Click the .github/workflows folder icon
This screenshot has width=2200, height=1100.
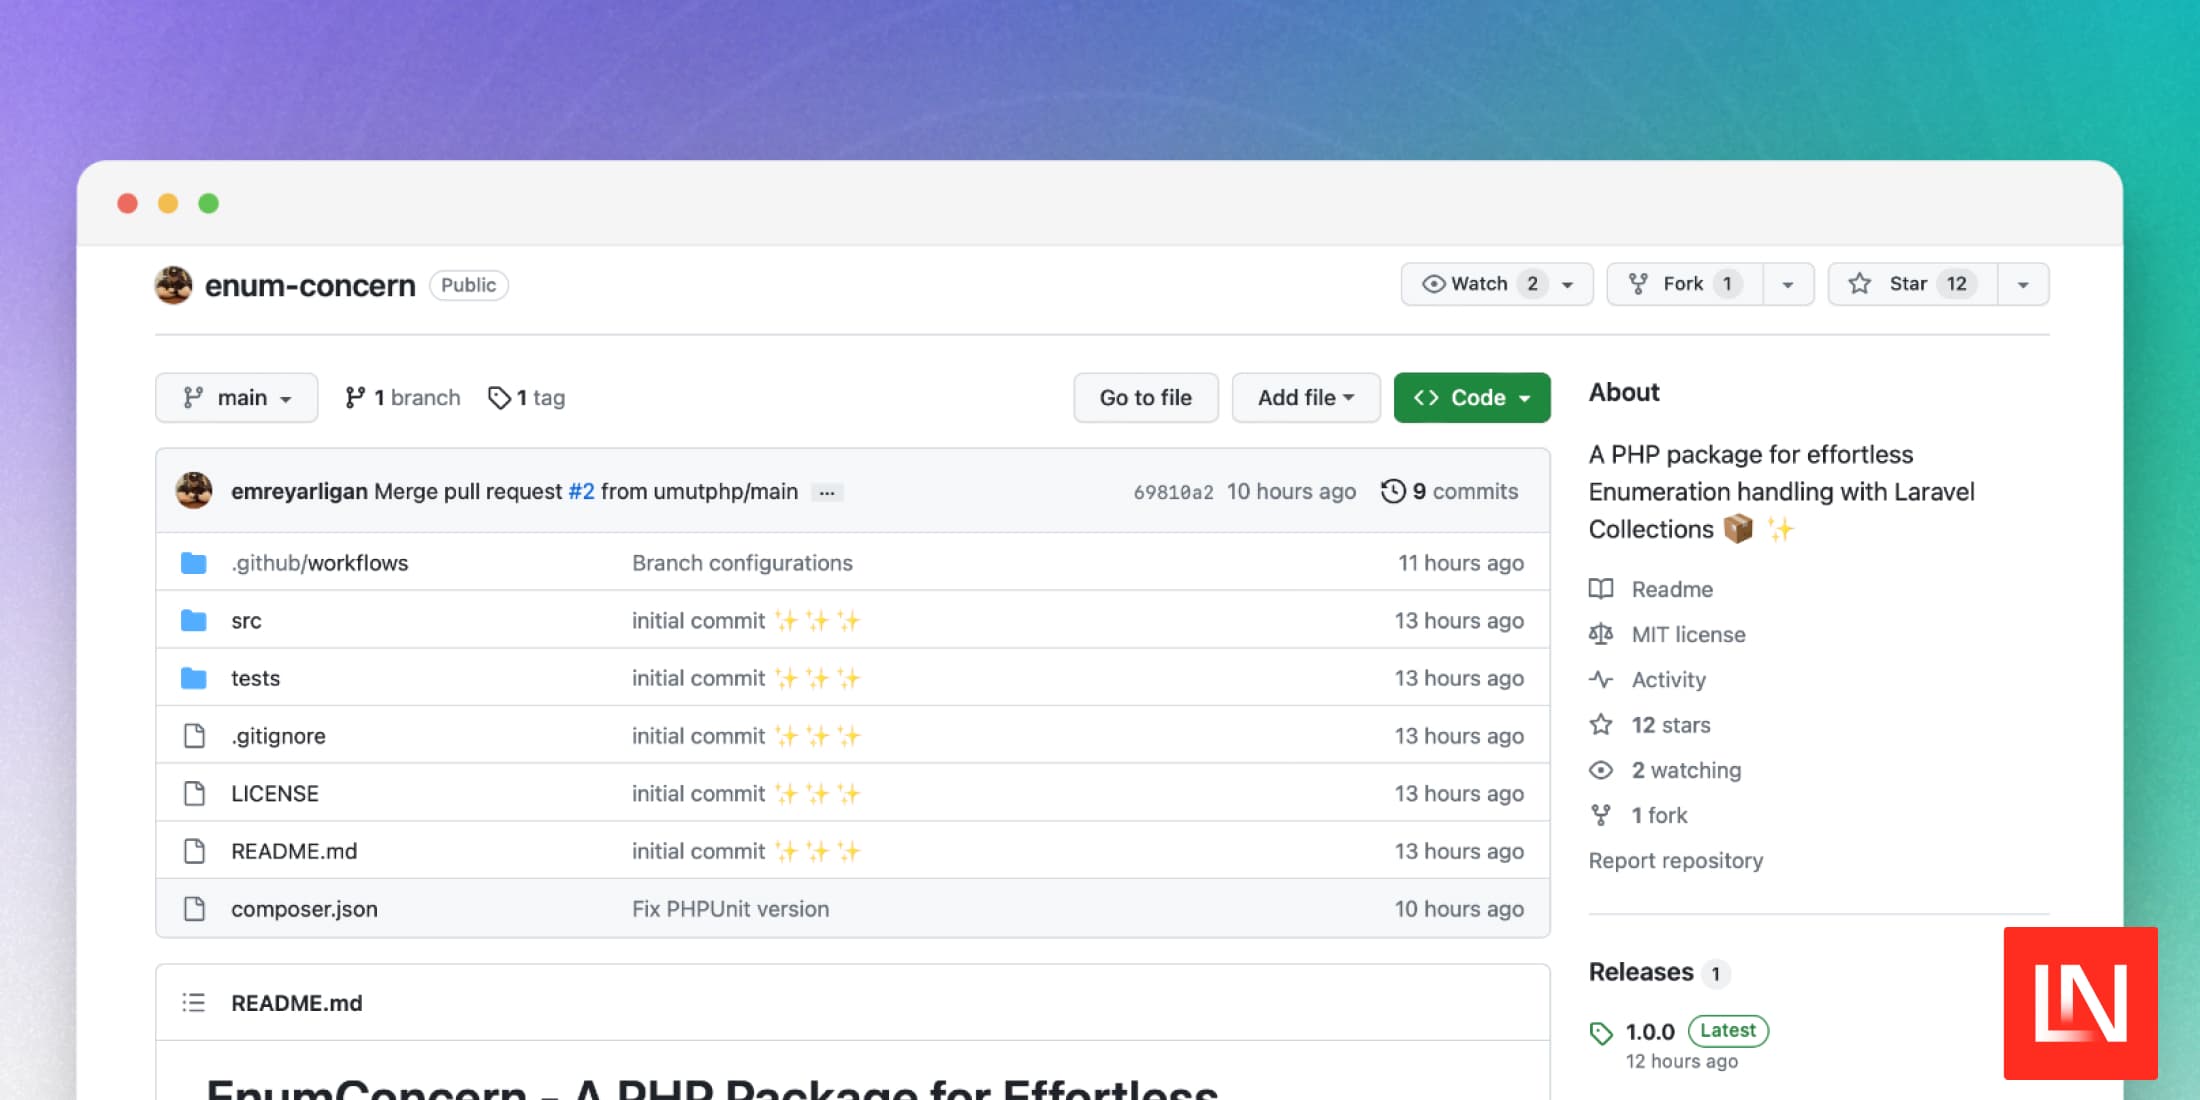[194, 563]
